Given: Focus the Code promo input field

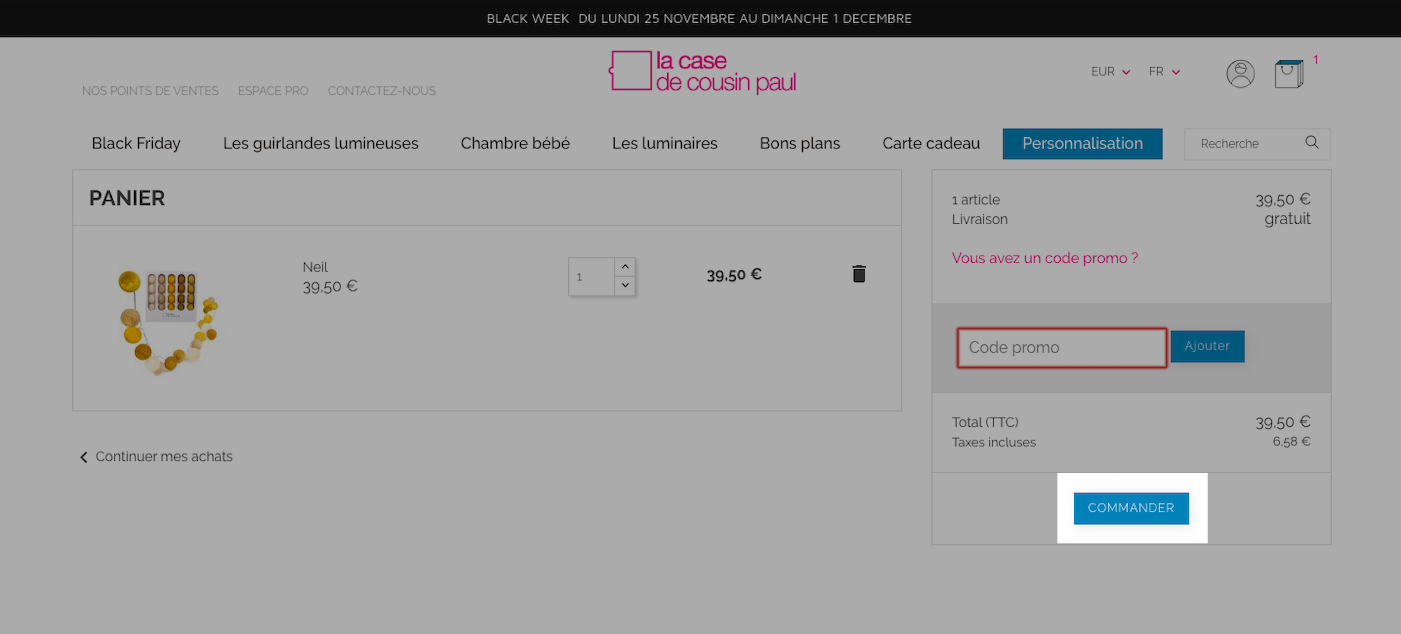Looking at the screenshot, I should [x=1062, y=348].
